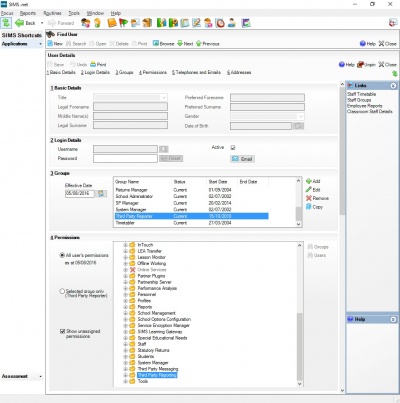
Task: Jump to 4 Permissions section tab
Action: 153,72
